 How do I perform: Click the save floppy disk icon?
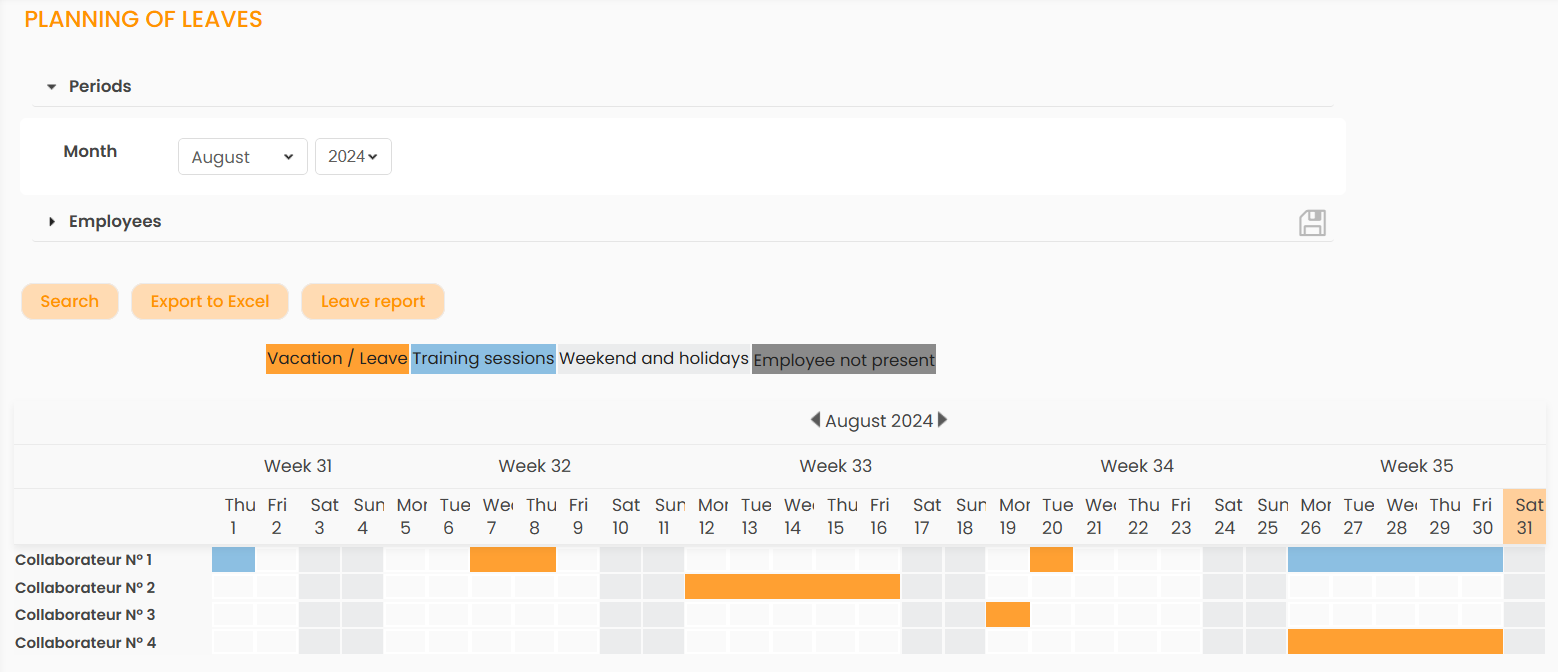click(1312, 223)
